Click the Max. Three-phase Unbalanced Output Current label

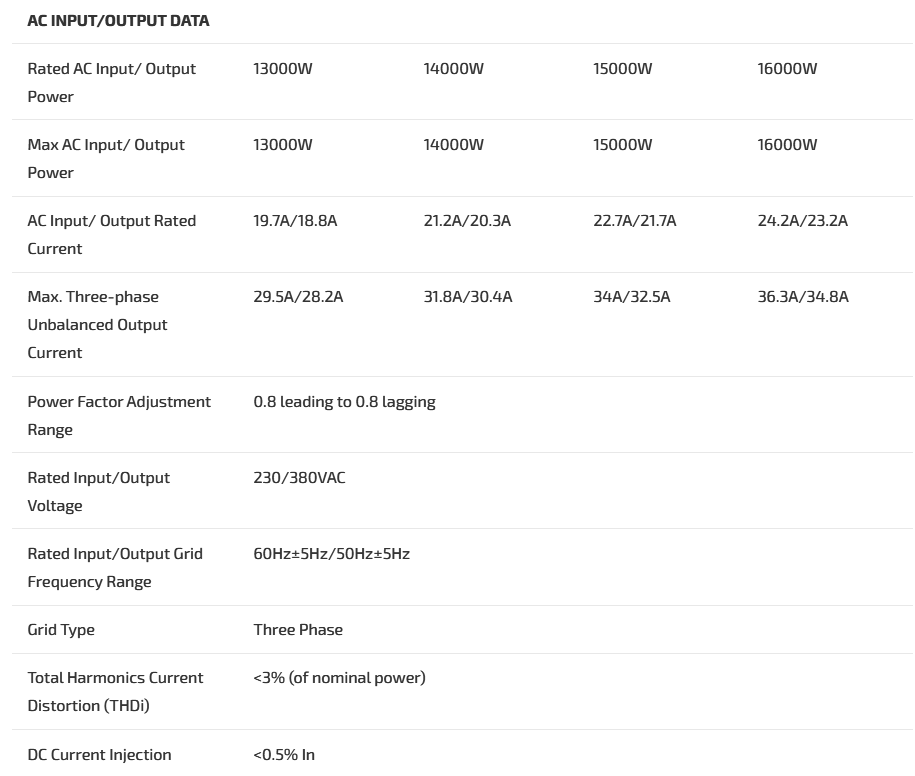pos(97,324)
